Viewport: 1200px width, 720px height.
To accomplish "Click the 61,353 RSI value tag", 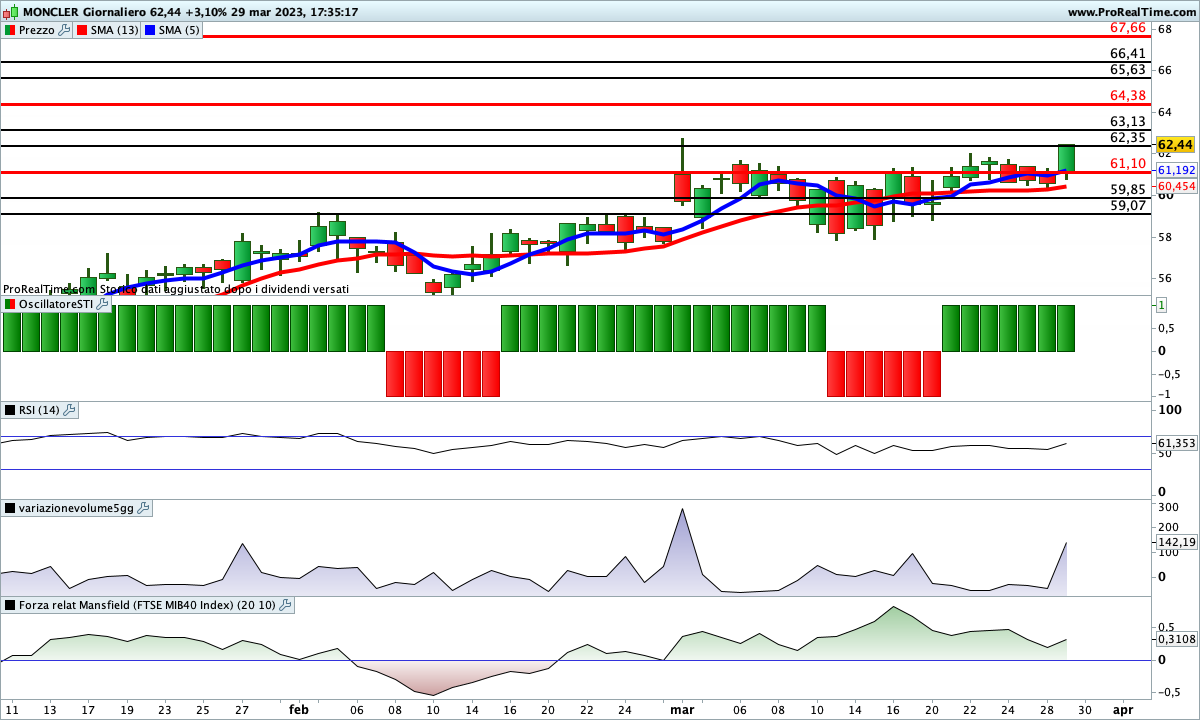I will [x=1177, y=443].
